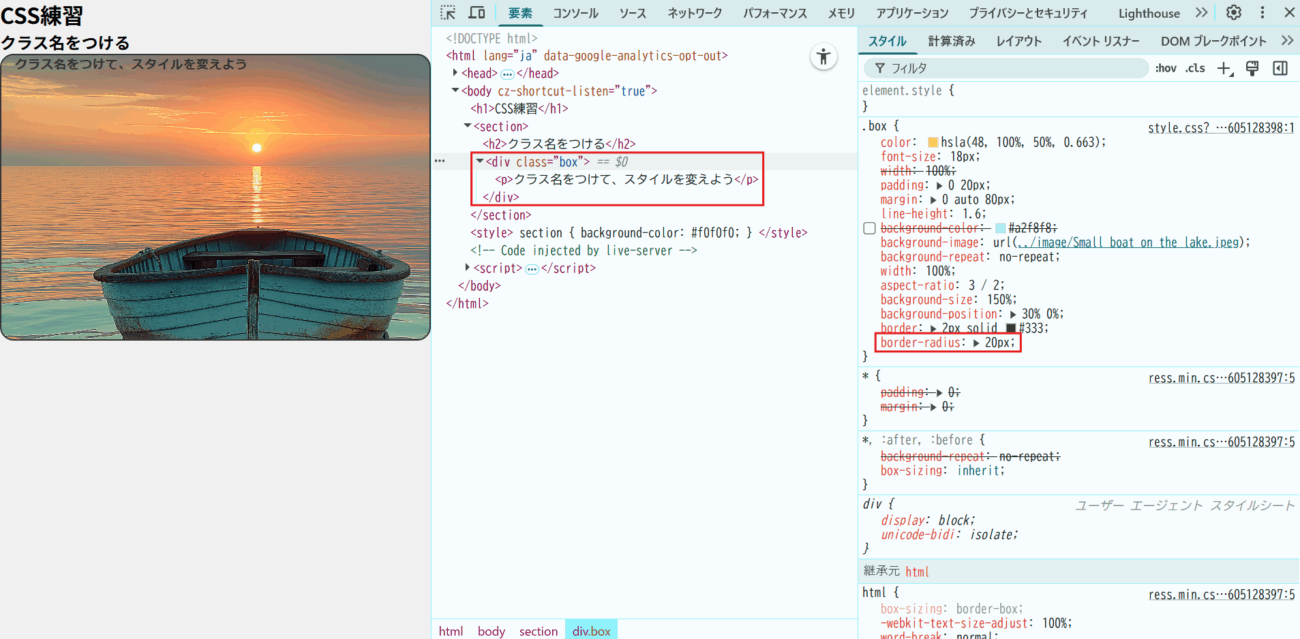Activate the inspect element picker tool
The image size is (1300, 639).
point(448,13)
